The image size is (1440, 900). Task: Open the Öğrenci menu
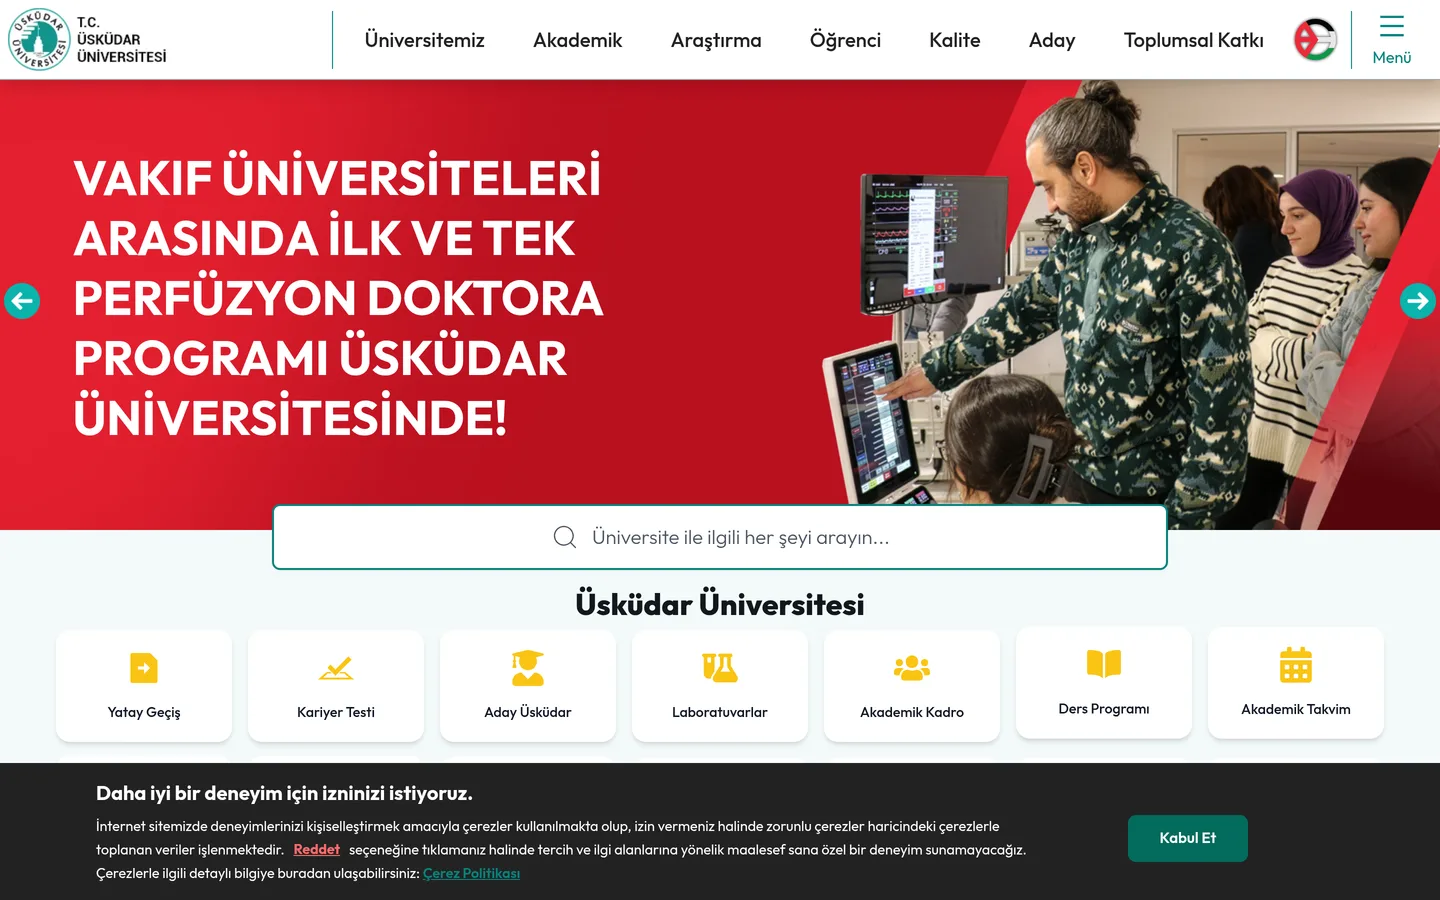tap(845, 40)
